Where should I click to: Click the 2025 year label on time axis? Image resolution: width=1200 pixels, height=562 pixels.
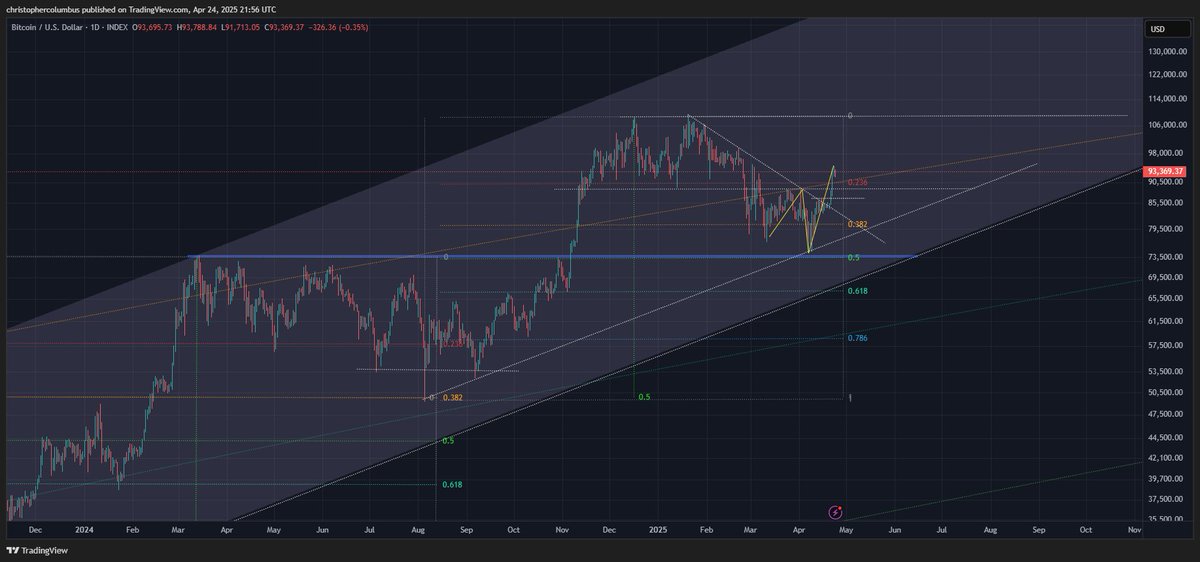(657, 528)
